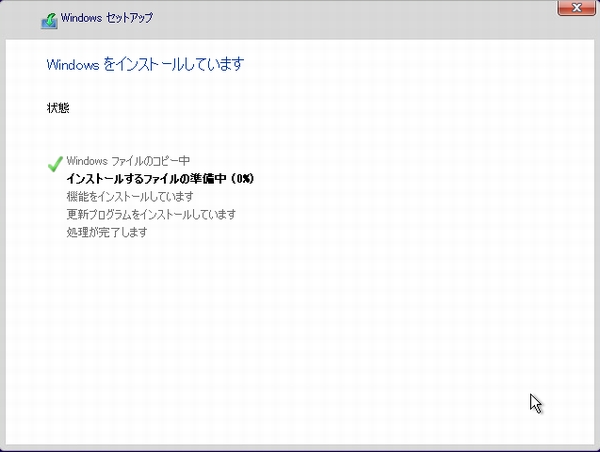Select 'インストールするファイルの準備中 (0%)' step
600x452 pixels.
tap(160, 179)
